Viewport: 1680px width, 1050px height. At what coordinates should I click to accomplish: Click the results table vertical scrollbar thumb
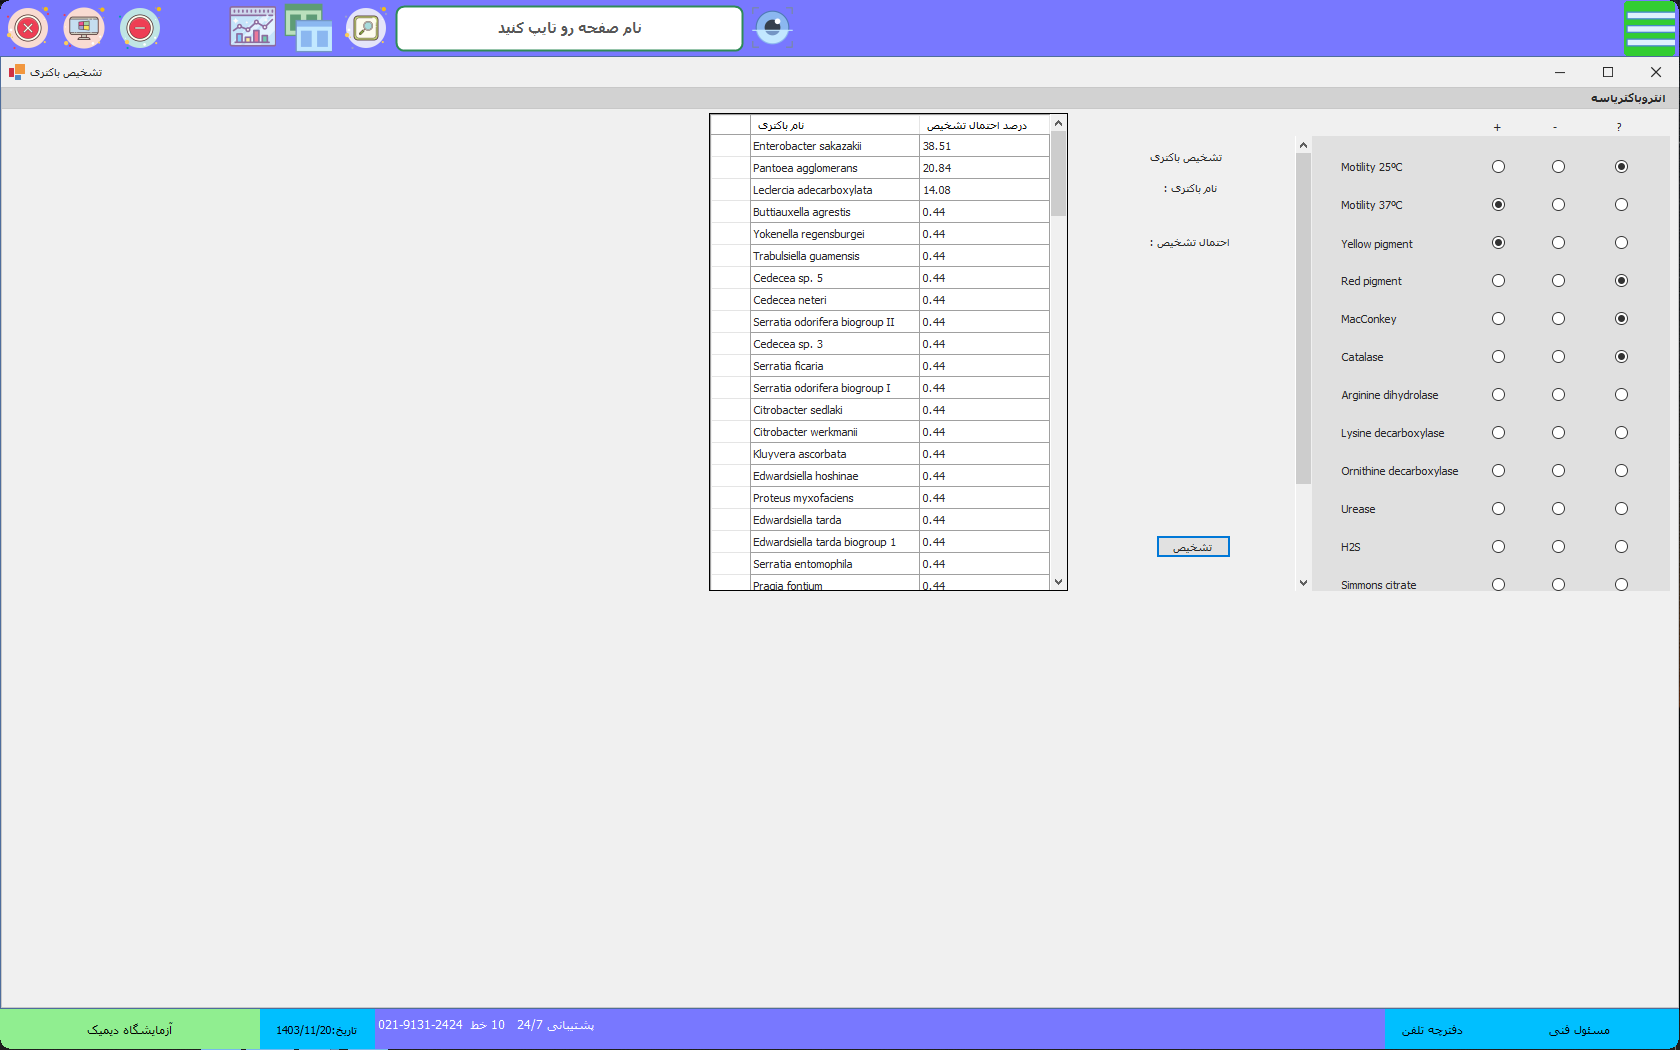[1058, 173]
